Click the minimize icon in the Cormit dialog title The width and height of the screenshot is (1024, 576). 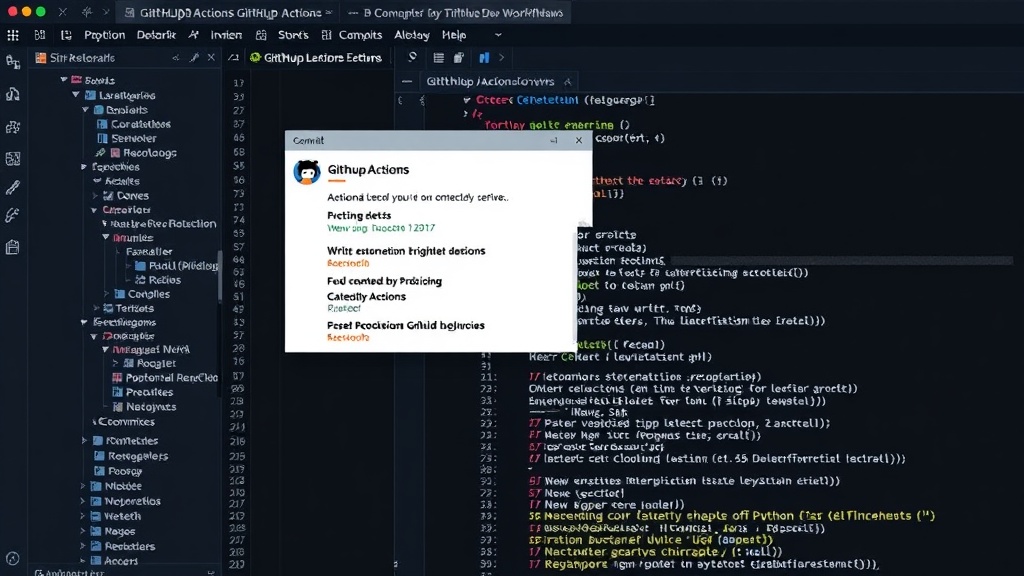tap(554, 140)
